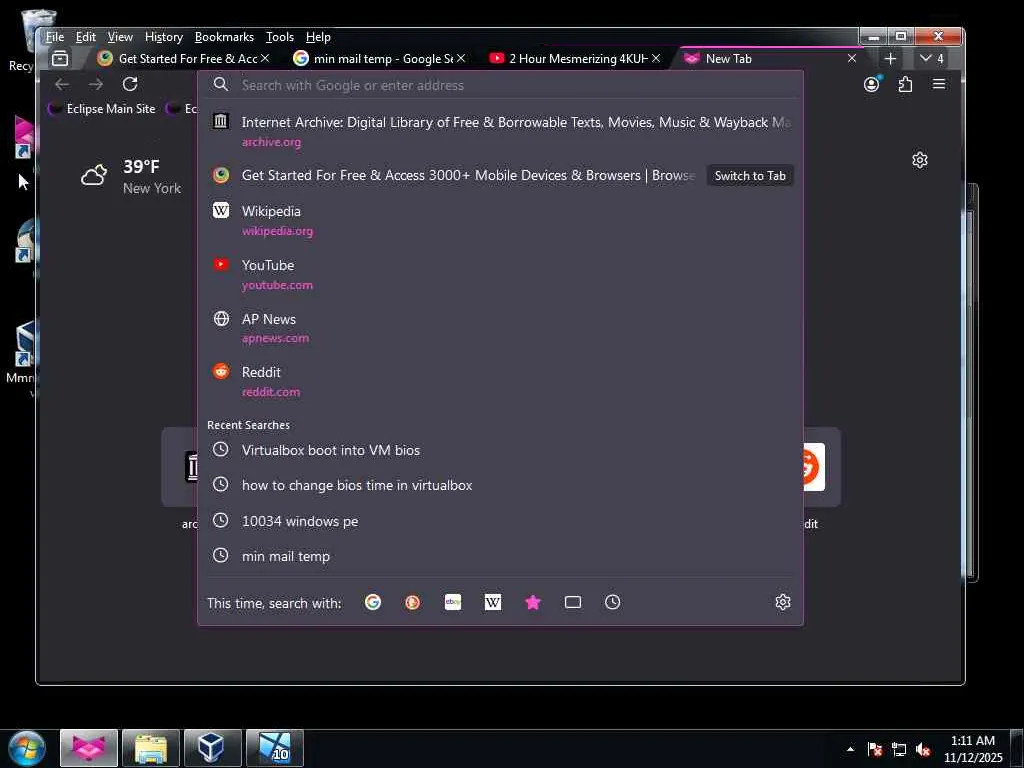Search with eBay engine icon
The height and width of the screenshot is (768, 1024).
[x=453, y=602]
